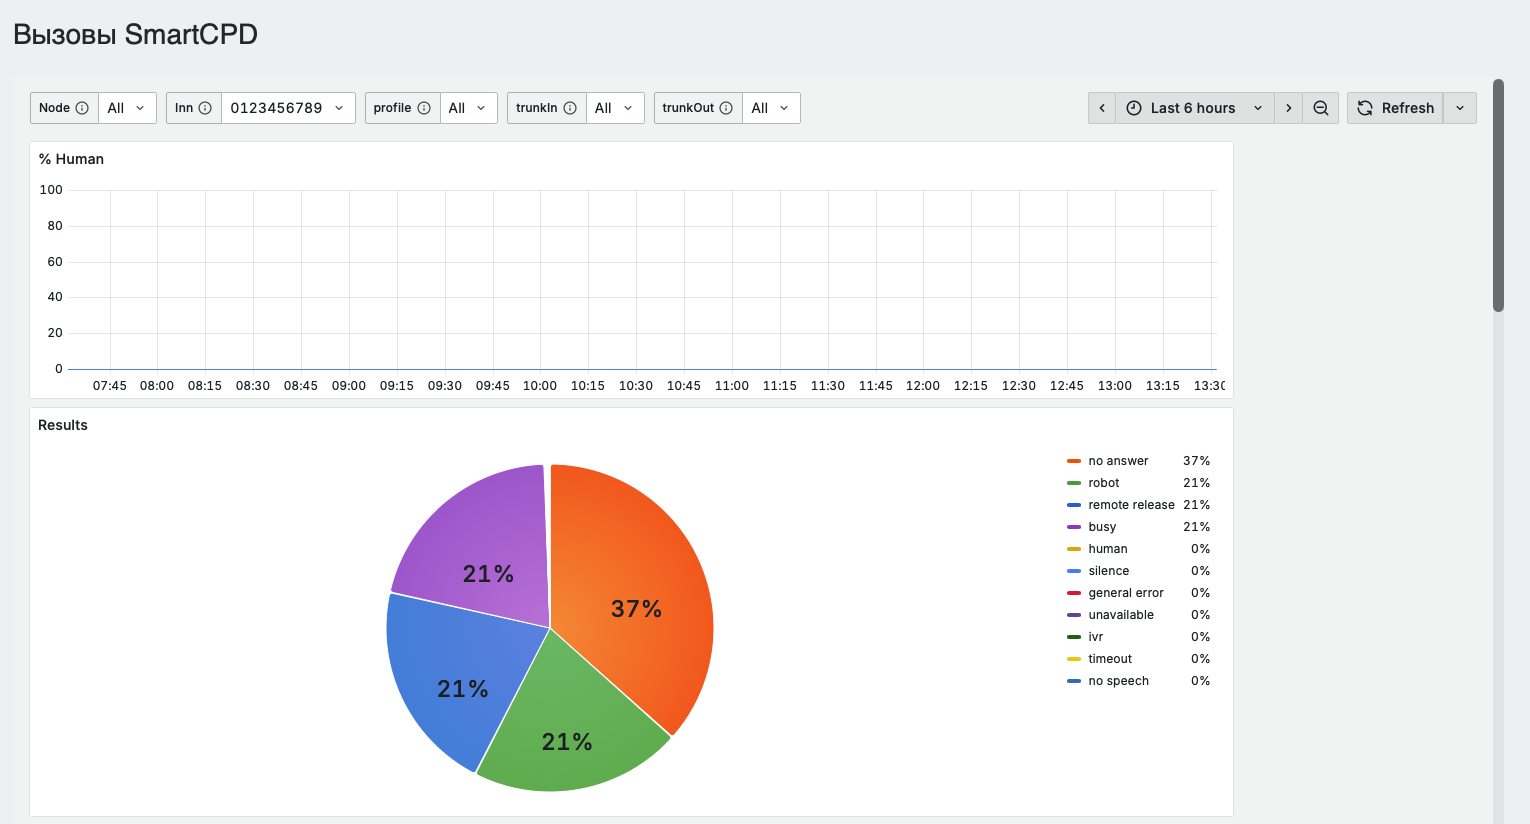Toggle the no speech legend series
Screen dimensions: 1530x824
[x=1118, y=681]
